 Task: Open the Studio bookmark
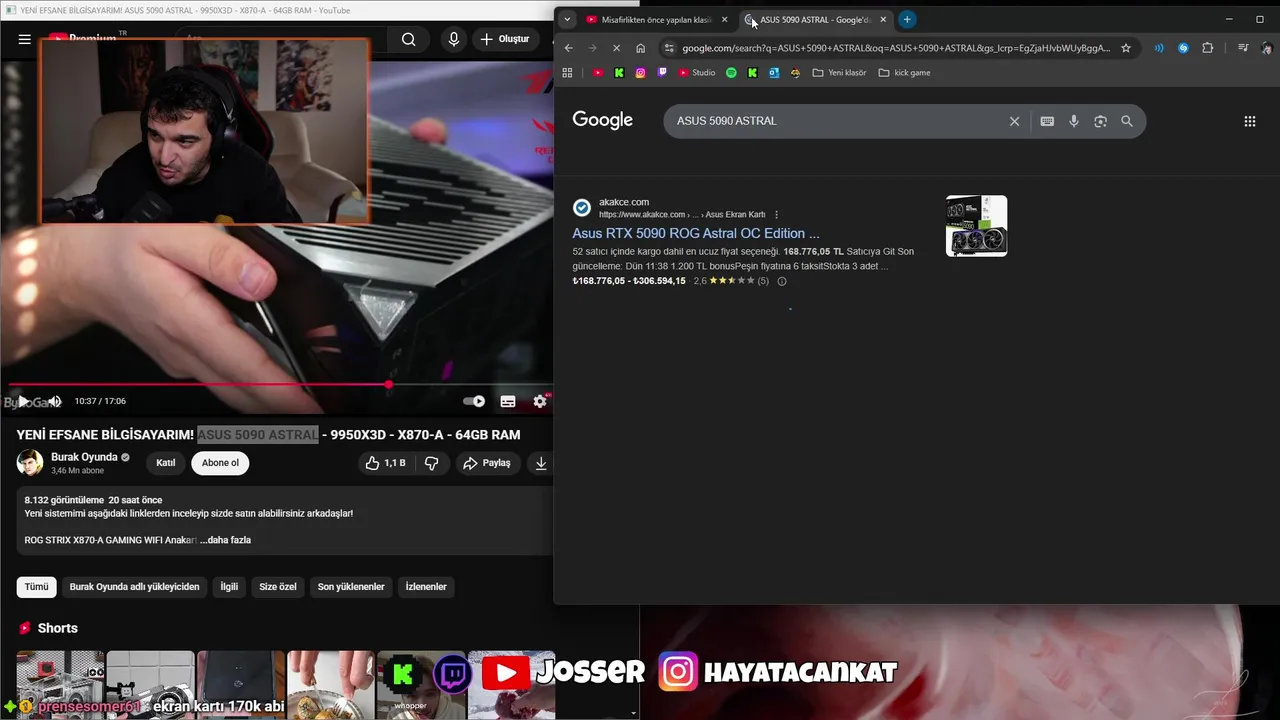(697, 73)
